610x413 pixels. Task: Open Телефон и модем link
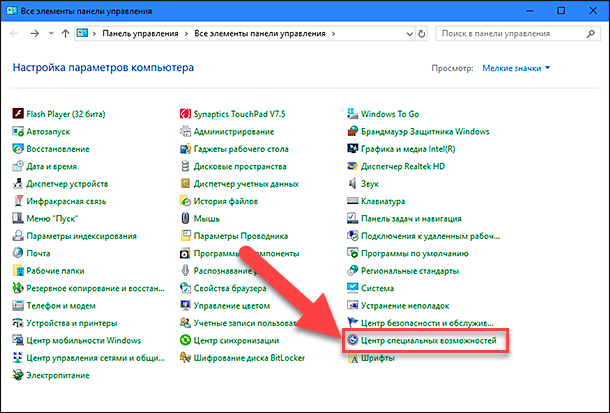pos(61,306)
